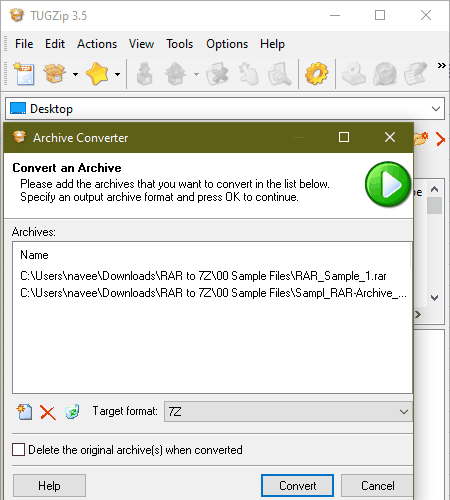This screenshot has width=450, height=500.
Task: Open the dropdown arrow beside Open Archive
Action: coord(76,74)
